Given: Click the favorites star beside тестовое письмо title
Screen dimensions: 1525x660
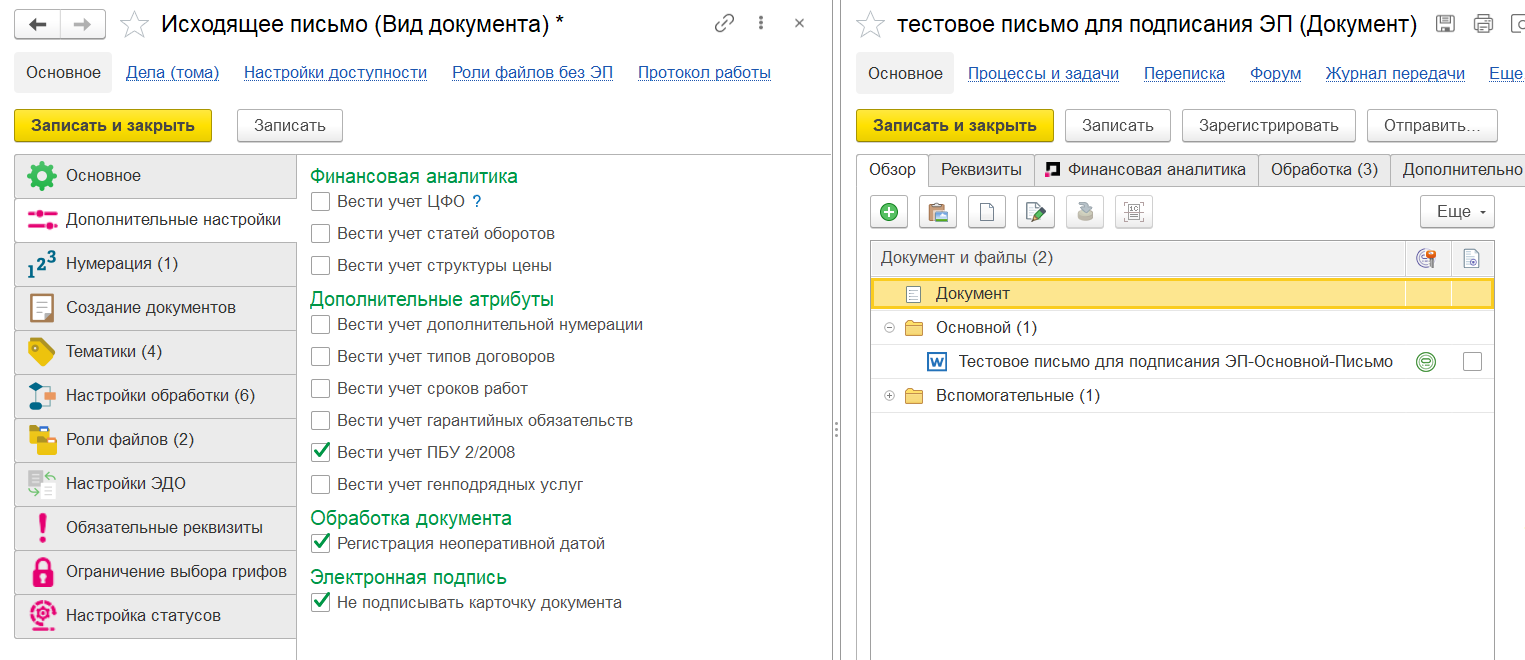Looking at the screenshot, I should pyautogui.click(x=871, y=24).
